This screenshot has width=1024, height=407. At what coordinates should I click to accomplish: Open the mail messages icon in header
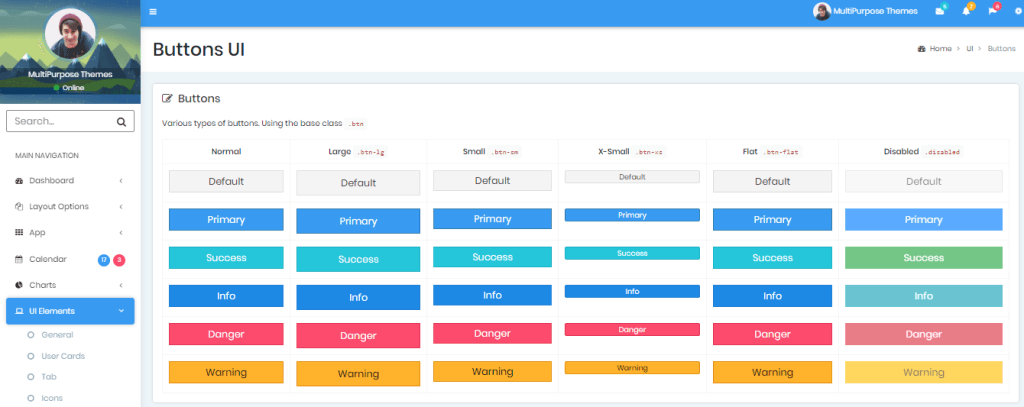click(x=940, y=11)
